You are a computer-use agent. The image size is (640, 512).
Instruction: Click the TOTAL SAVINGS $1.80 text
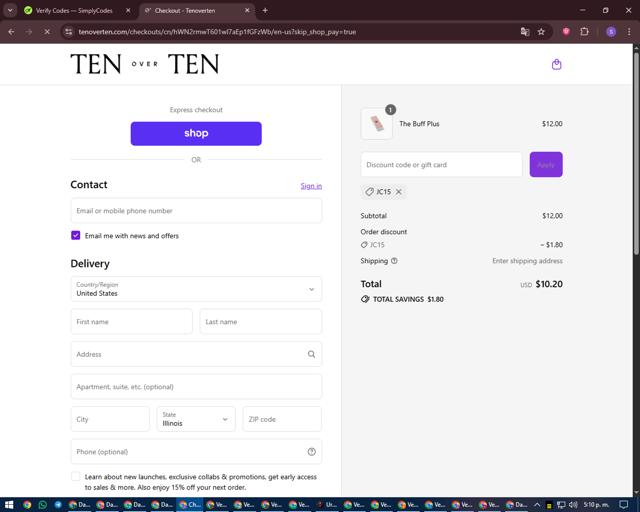(x=408, y=299)
